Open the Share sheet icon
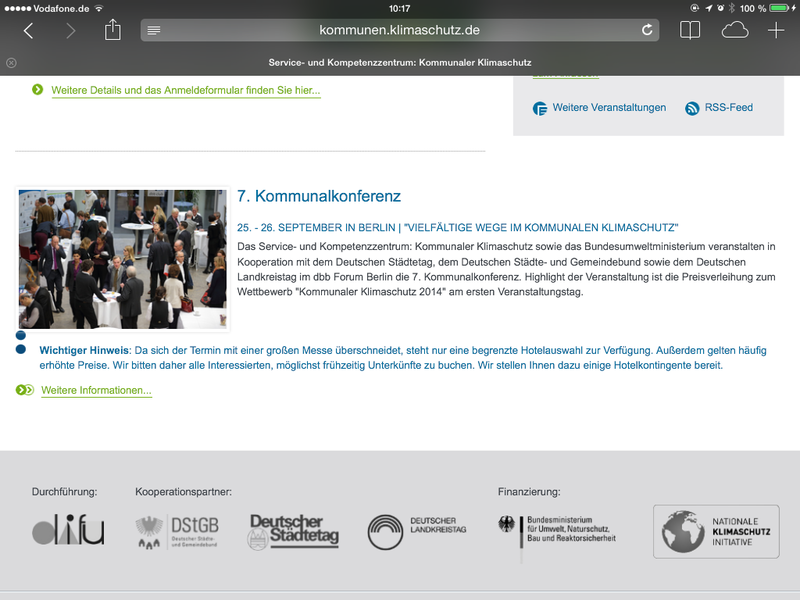 pos(113,30)
